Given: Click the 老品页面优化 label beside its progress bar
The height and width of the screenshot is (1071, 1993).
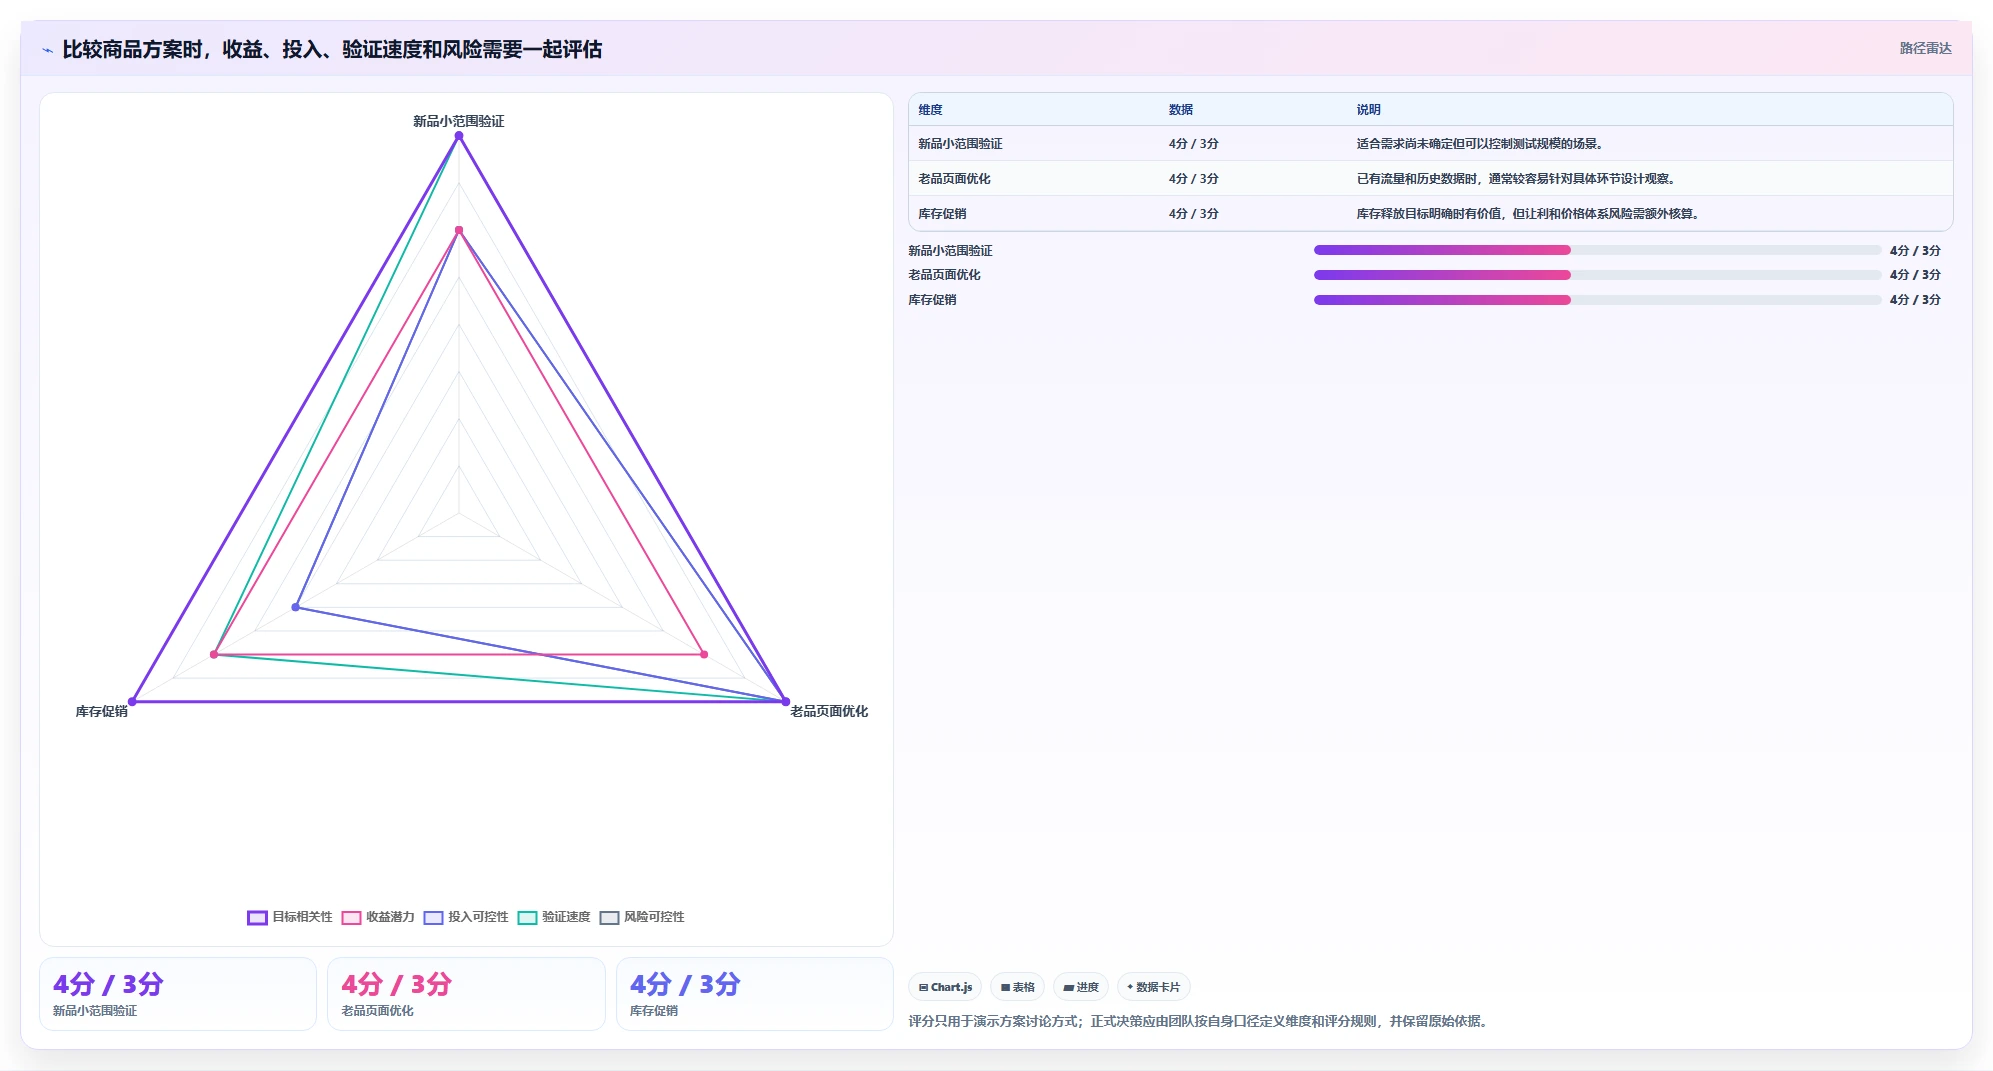Looking at the screenshot, I should click(x=944, y=275).
